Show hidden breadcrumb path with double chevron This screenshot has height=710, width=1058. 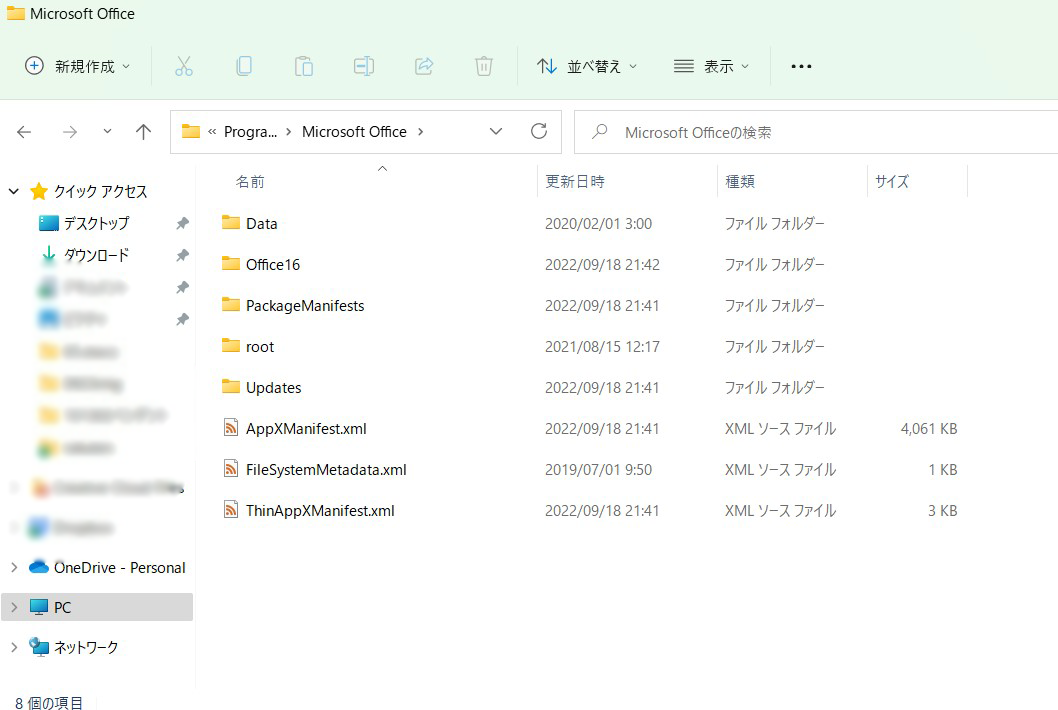coord(212,132)
